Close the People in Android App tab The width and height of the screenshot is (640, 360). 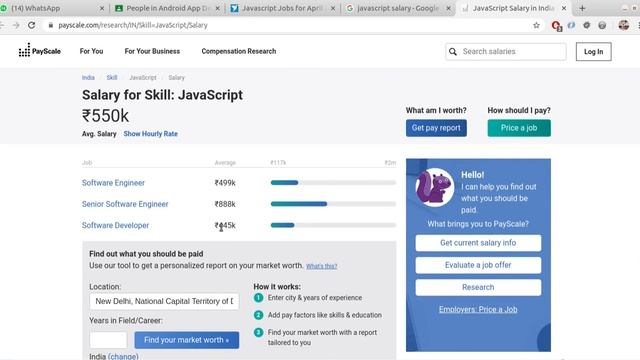[x=218, y=8]
